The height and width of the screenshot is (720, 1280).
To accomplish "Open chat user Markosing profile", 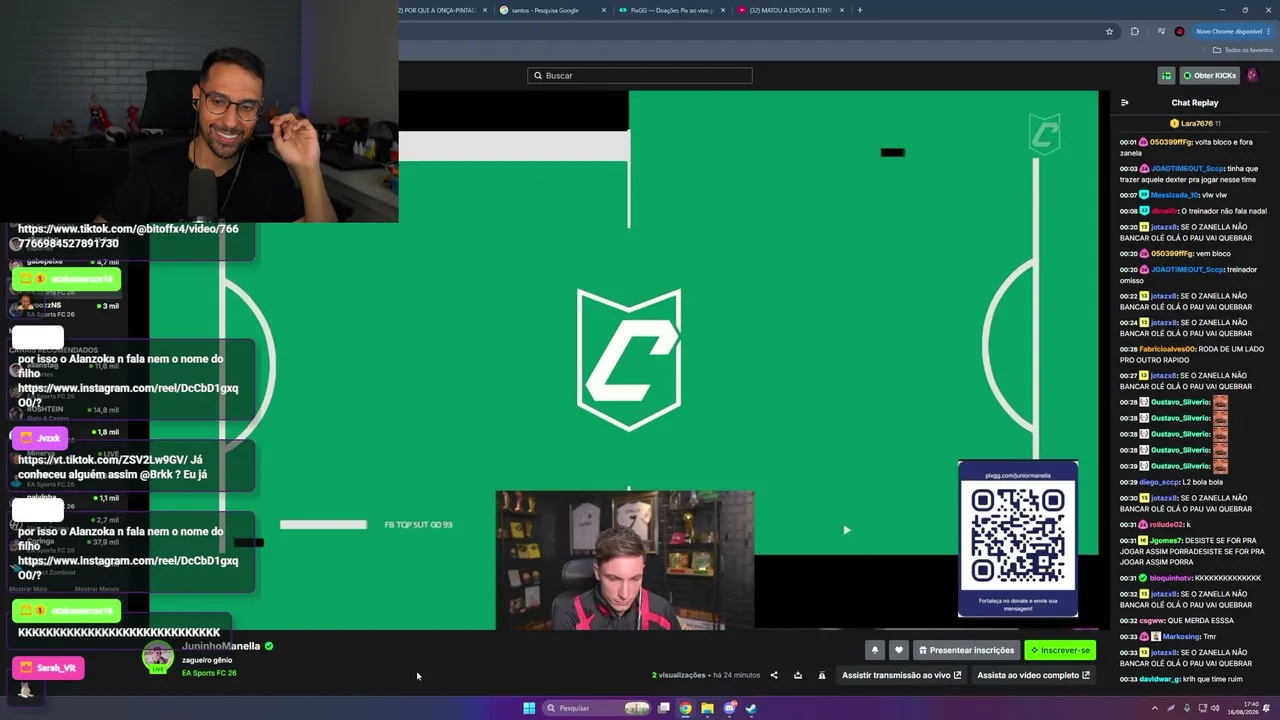I will pos(1182,636).
